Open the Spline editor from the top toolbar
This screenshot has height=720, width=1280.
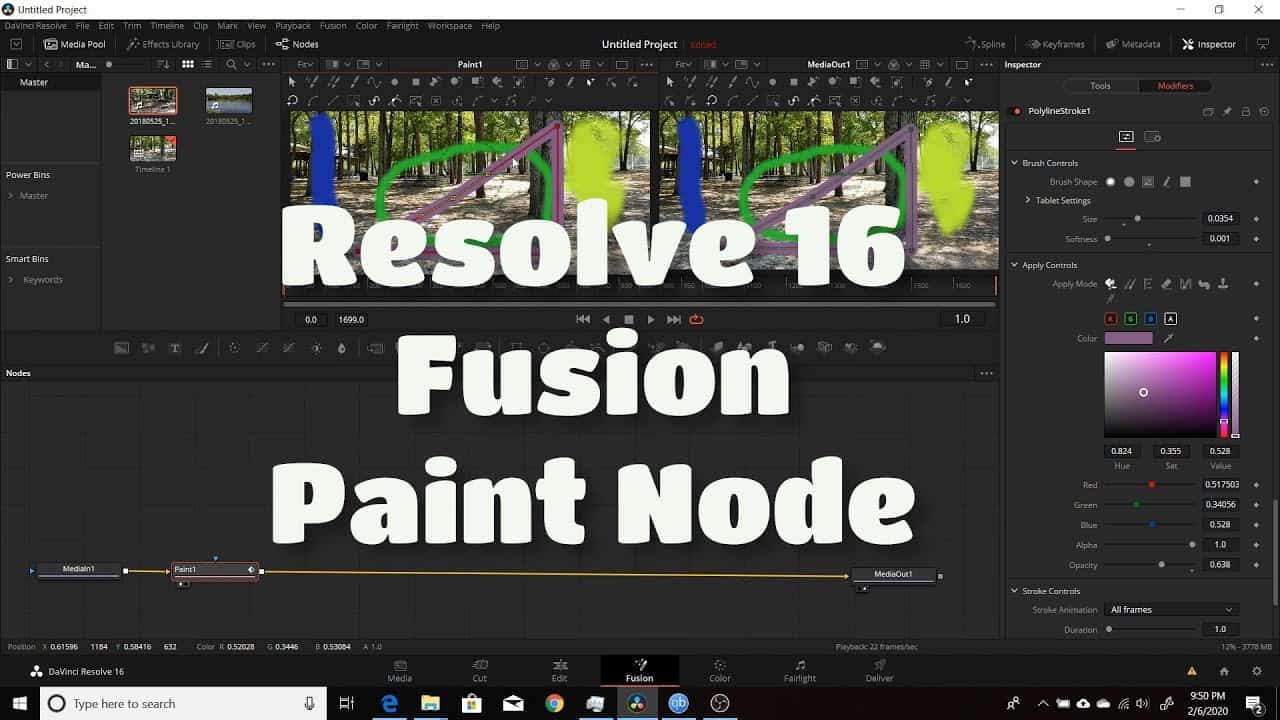click(984, 43)
